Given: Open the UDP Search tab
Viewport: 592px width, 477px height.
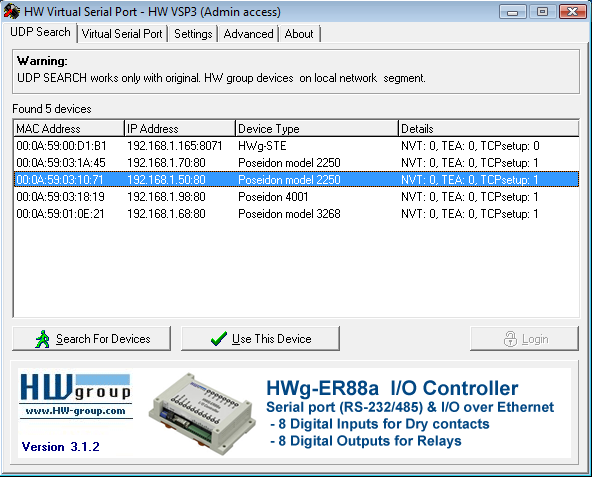Looking at the screenshot, I should tap(40, 32).
